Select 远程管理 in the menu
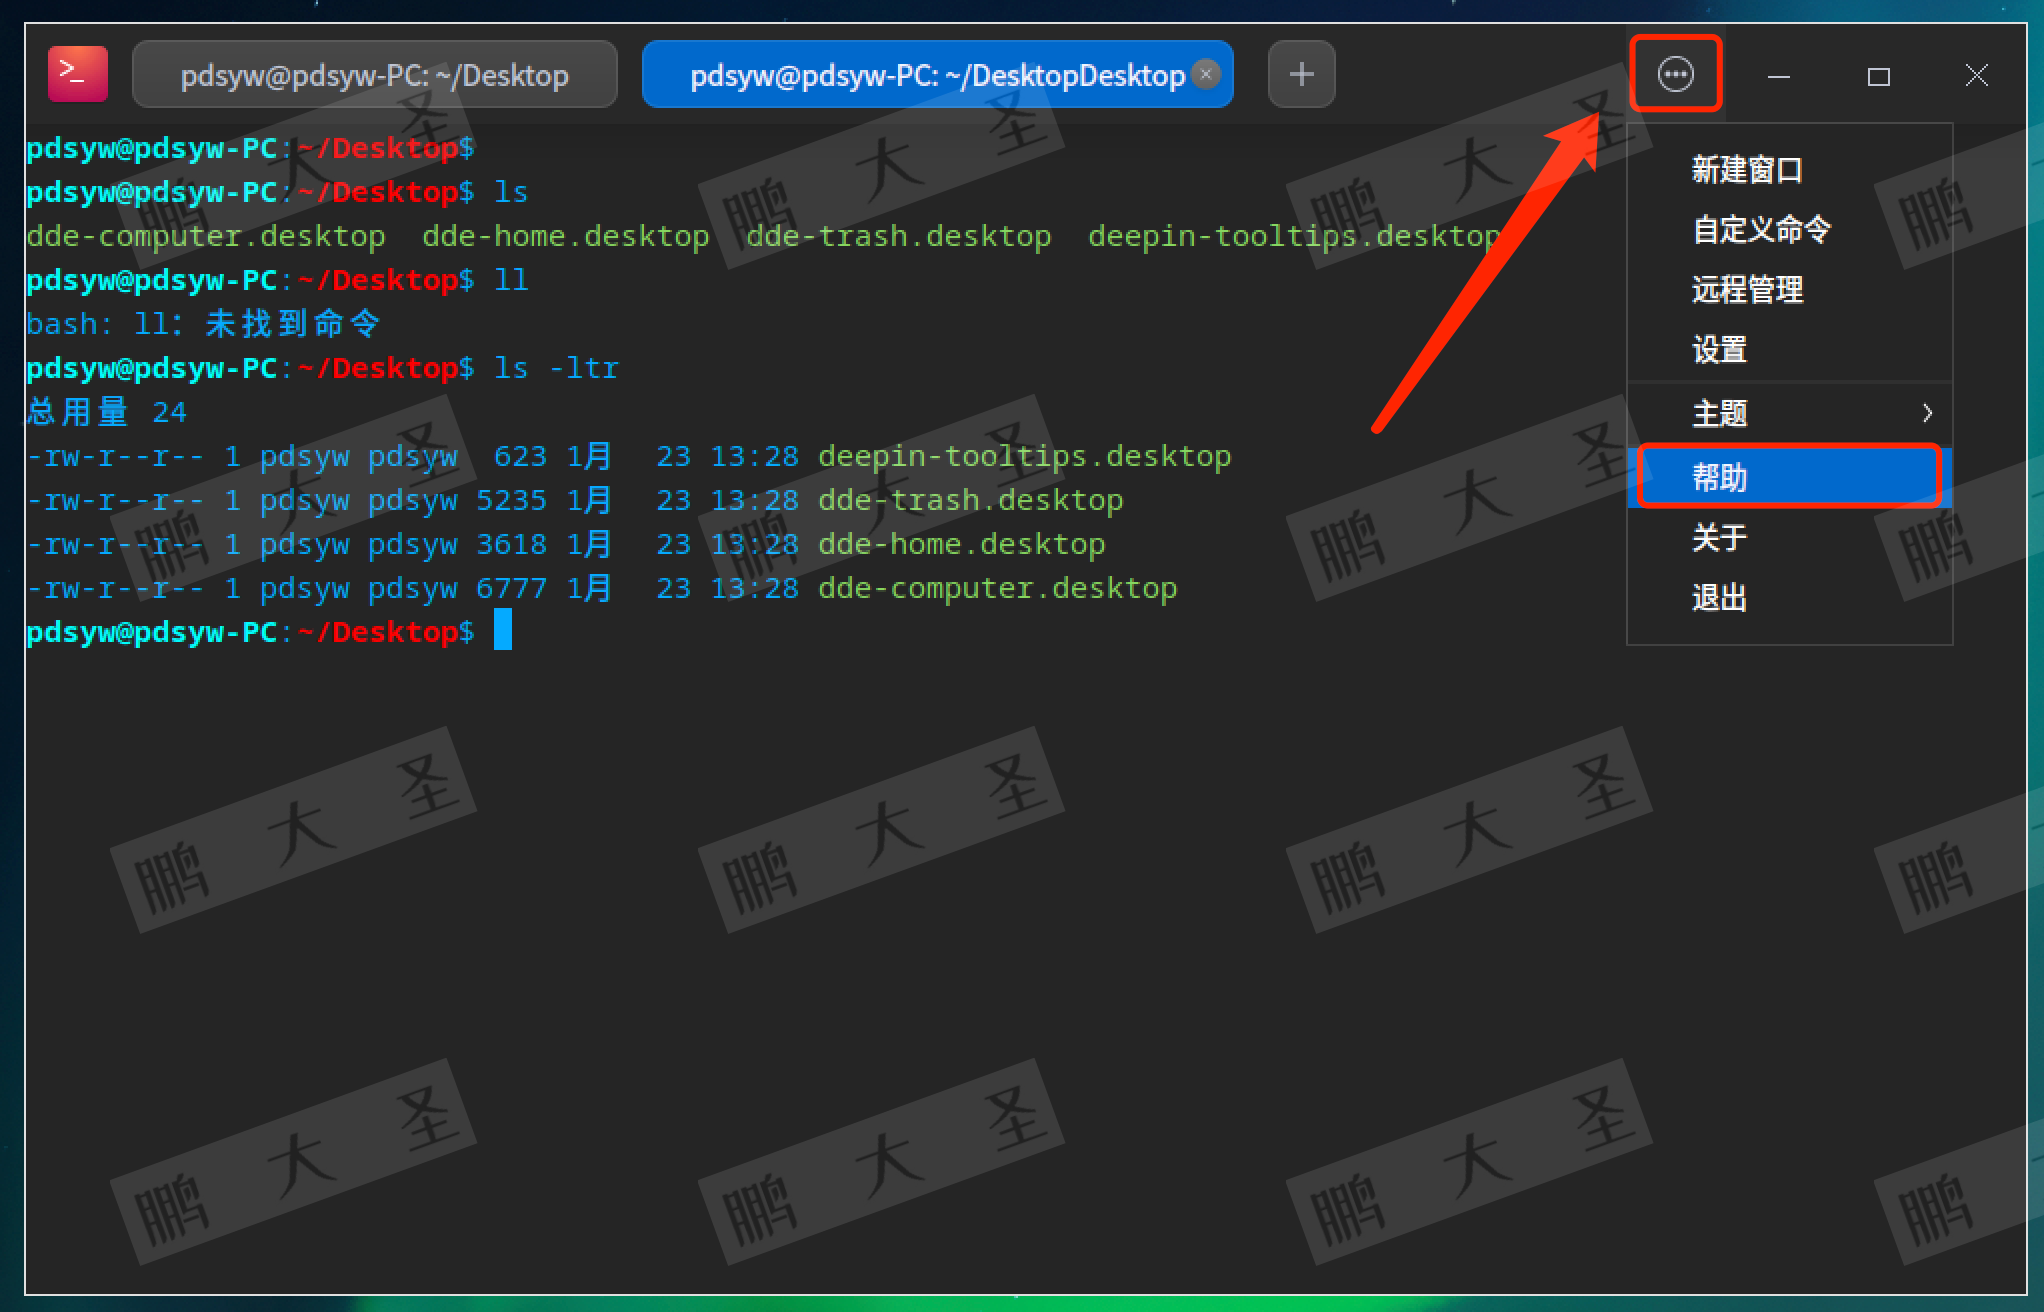The width and height of the screenshot is (2044, 1312). [1746, 290]
